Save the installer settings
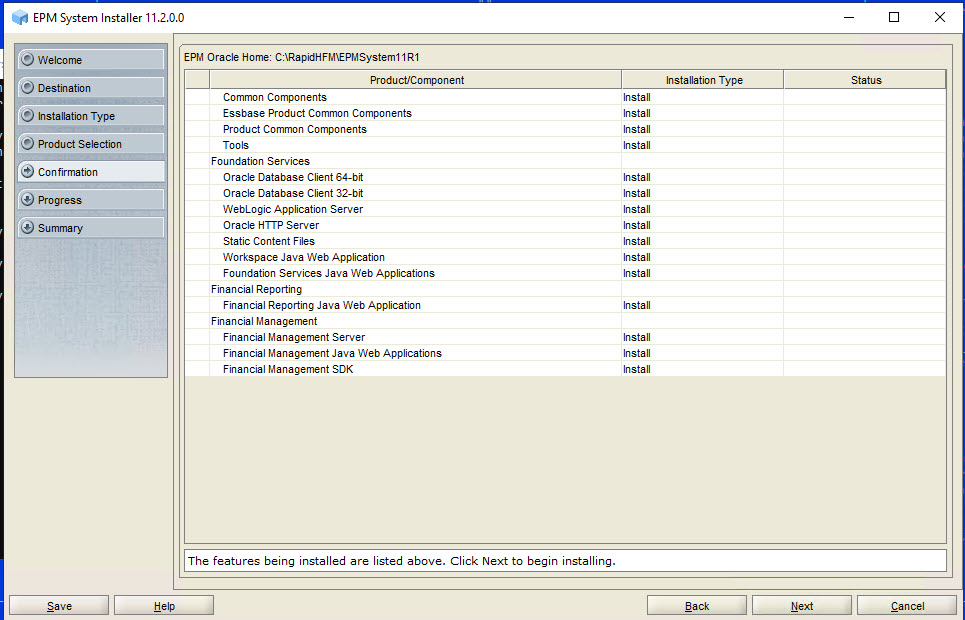The height and width of the screenshot is (620, 965). [59, 606]
